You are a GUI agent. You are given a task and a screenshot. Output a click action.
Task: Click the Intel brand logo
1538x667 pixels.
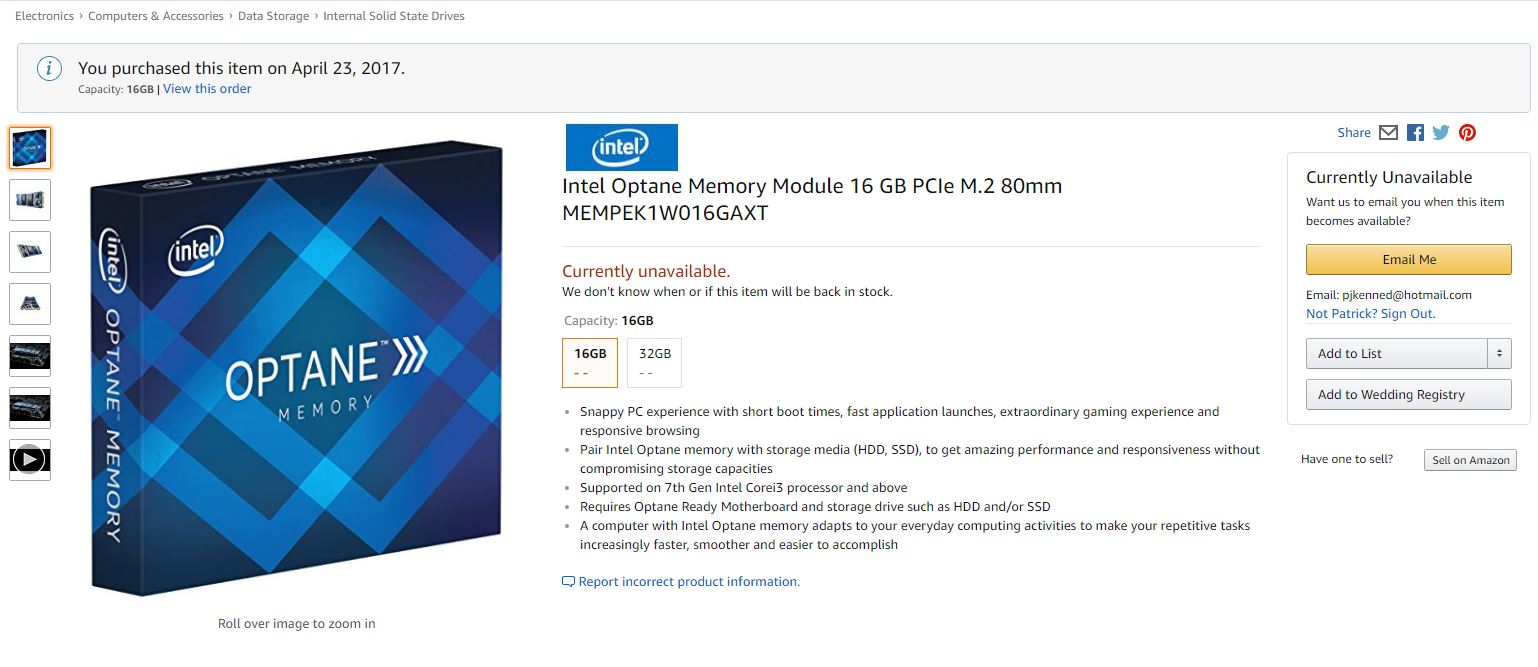tap(621, 147)
